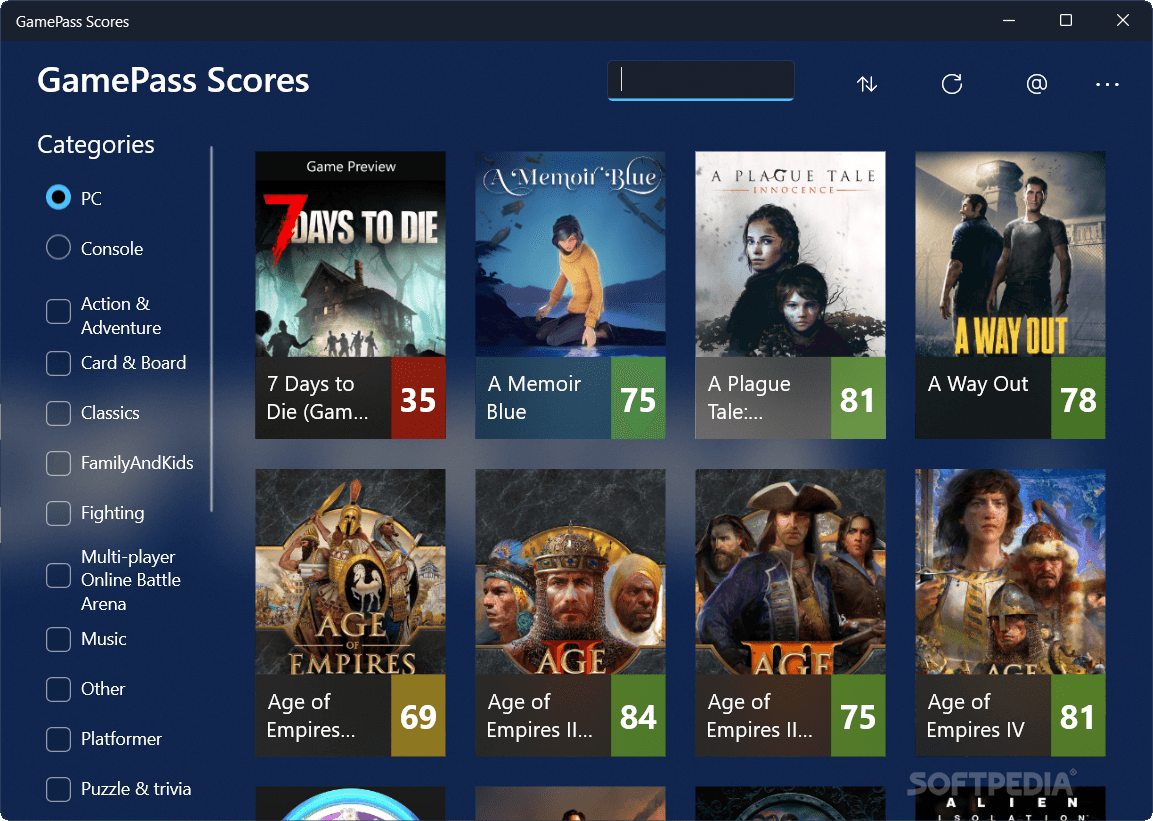This screenshot has width=1153, height=821.
Task: Click the yellow 69 score badge
Action: 418,716
